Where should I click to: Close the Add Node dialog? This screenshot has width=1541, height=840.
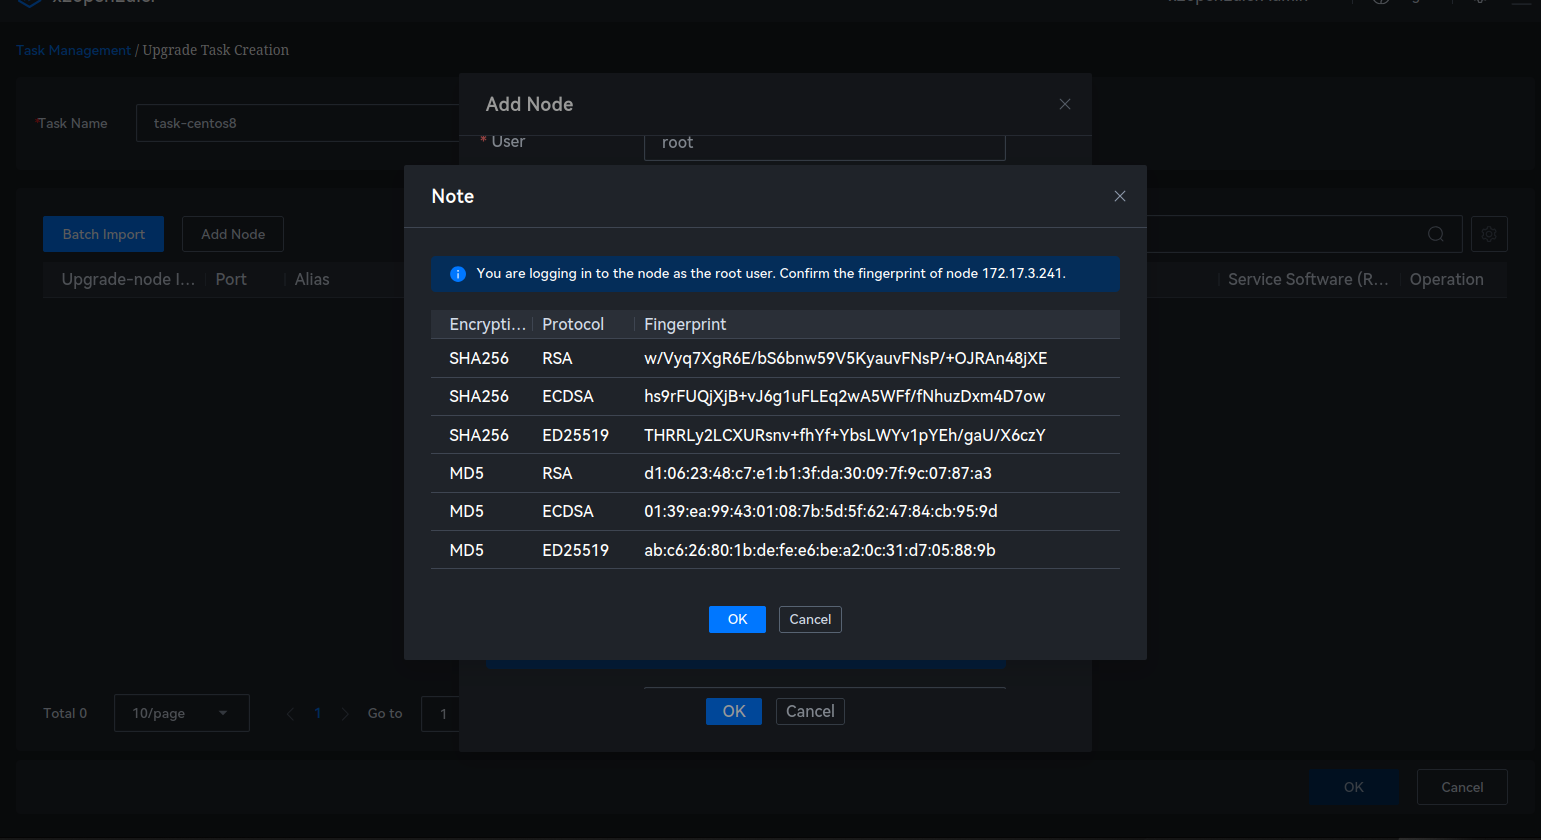click(1064, 104)
